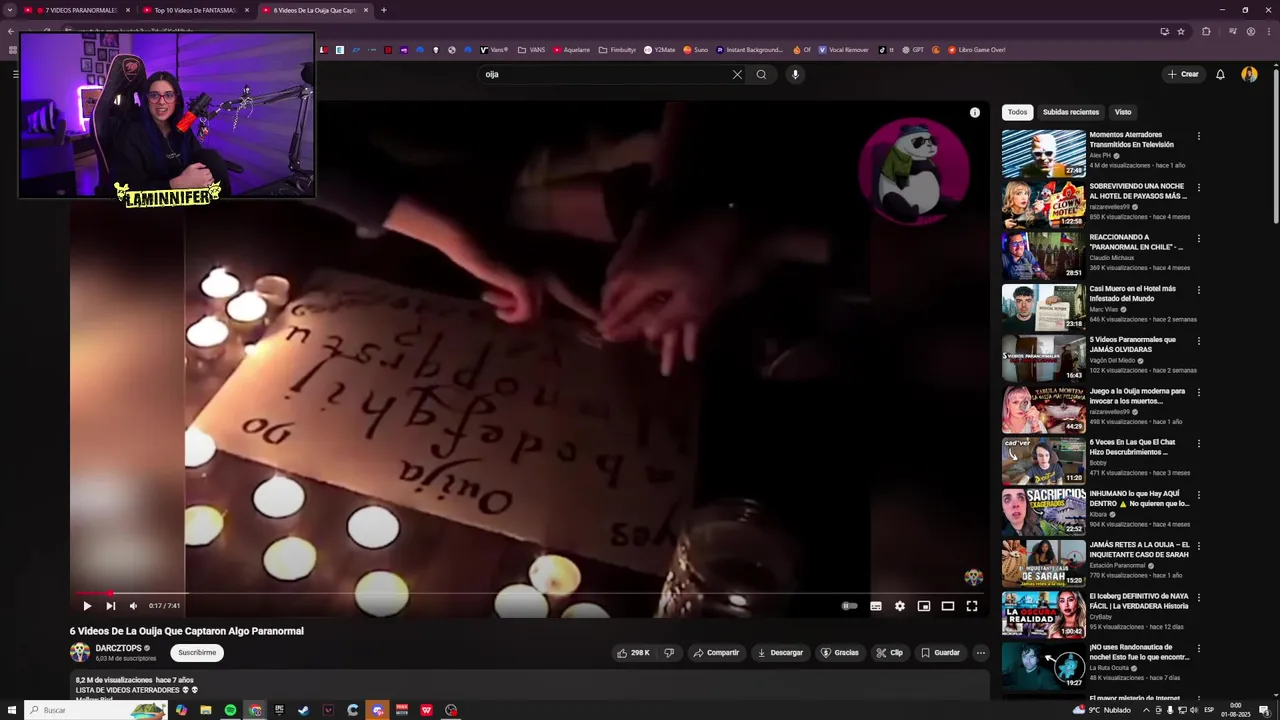Click the Crear button
The width and height of the screenshot is (1280, 720).
pyautogui.click(x=1183, y=74)
